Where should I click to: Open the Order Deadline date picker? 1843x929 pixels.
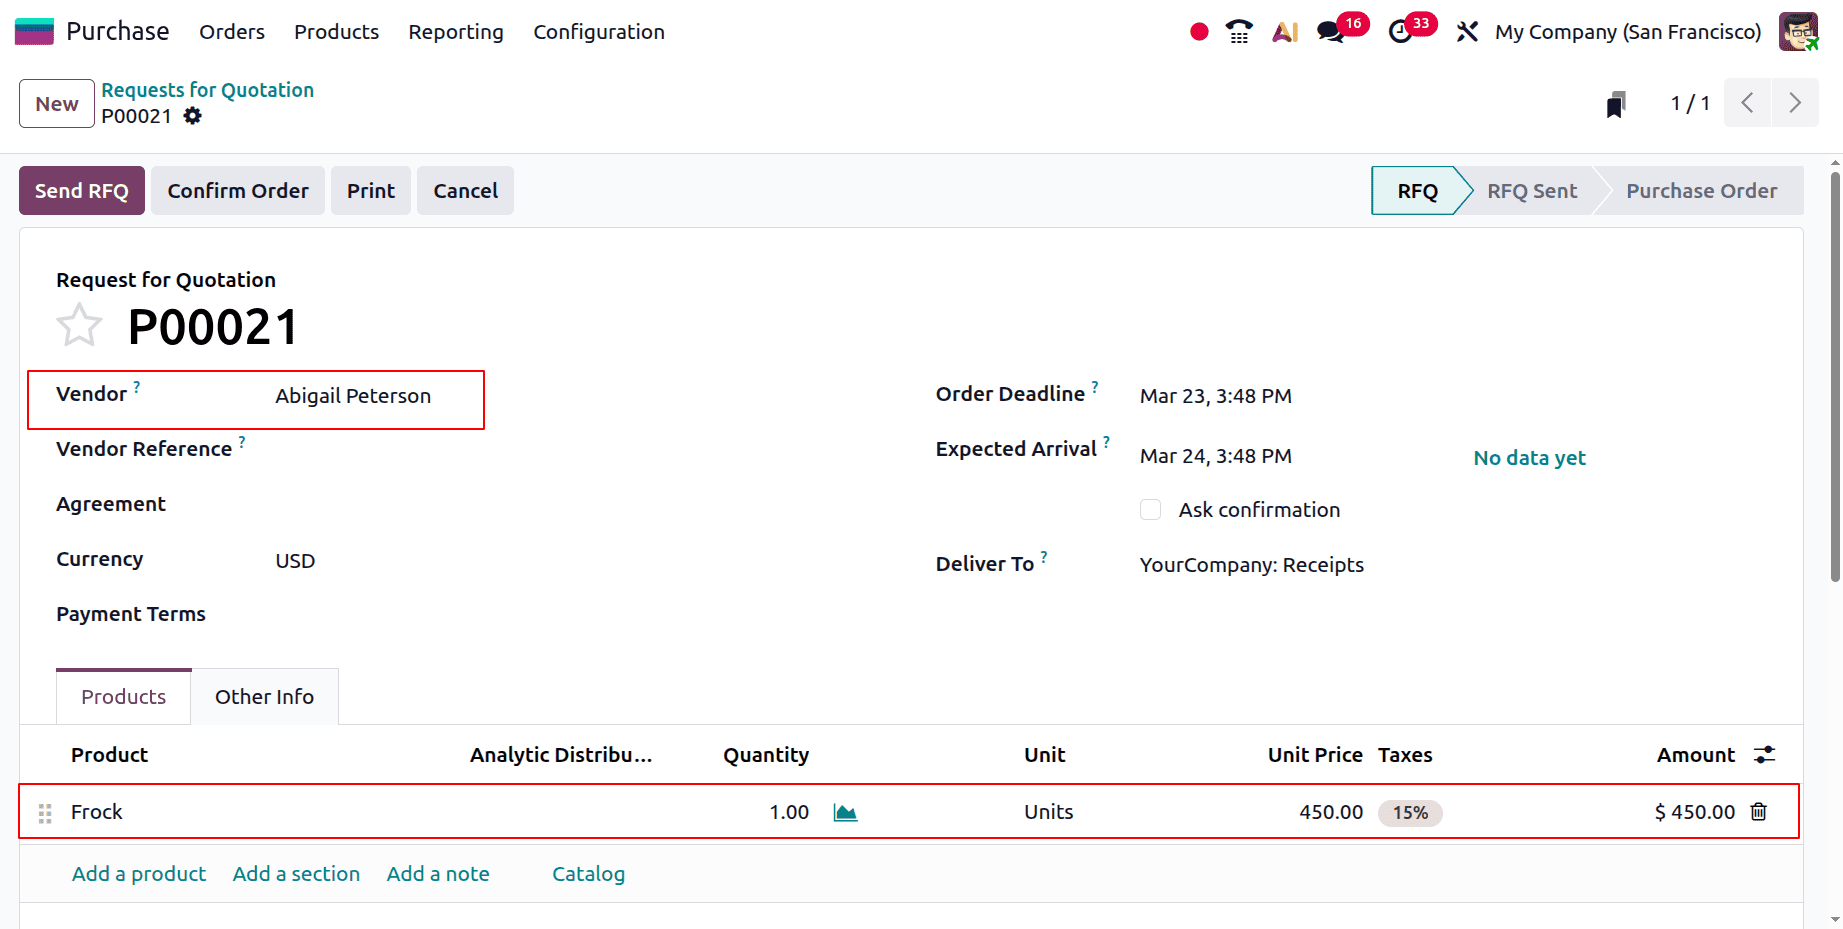coord(1216,396)
